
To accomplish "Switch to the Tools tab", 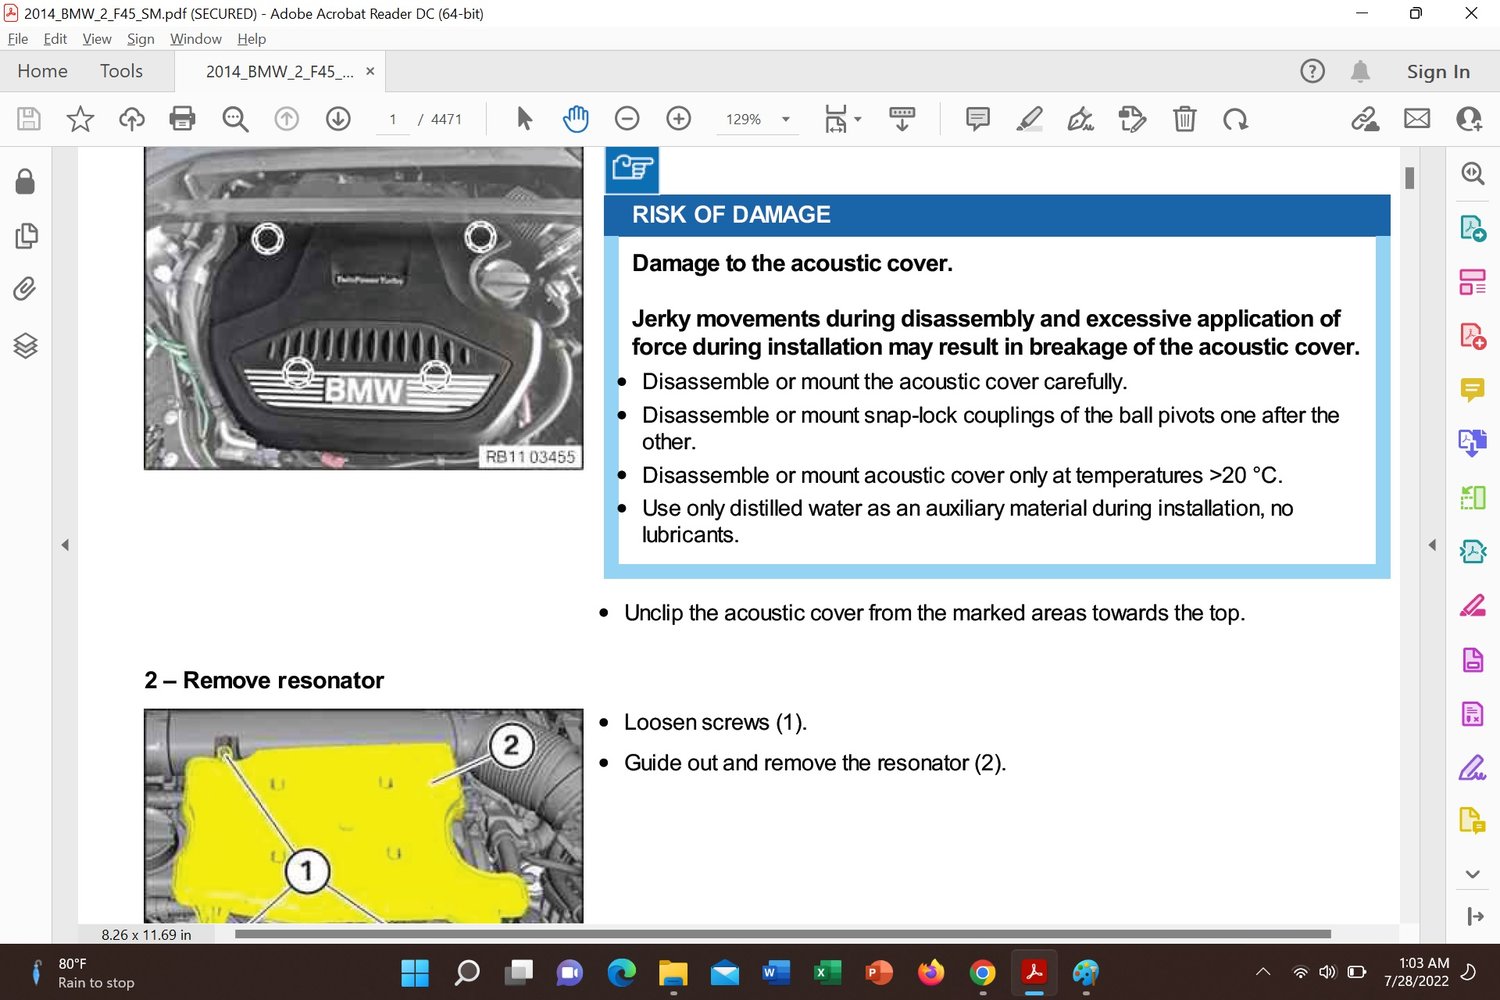I will [x=121, y=71].
